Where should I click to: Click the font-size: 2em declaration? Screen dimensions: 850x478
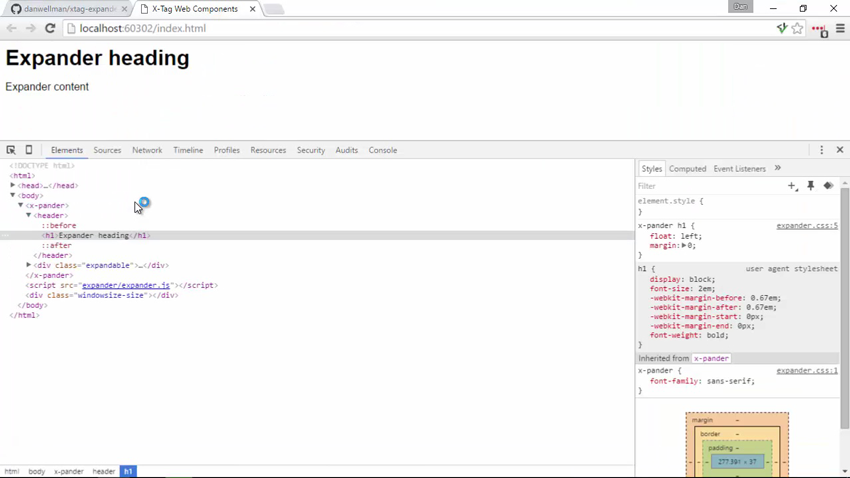coord(682,289)
